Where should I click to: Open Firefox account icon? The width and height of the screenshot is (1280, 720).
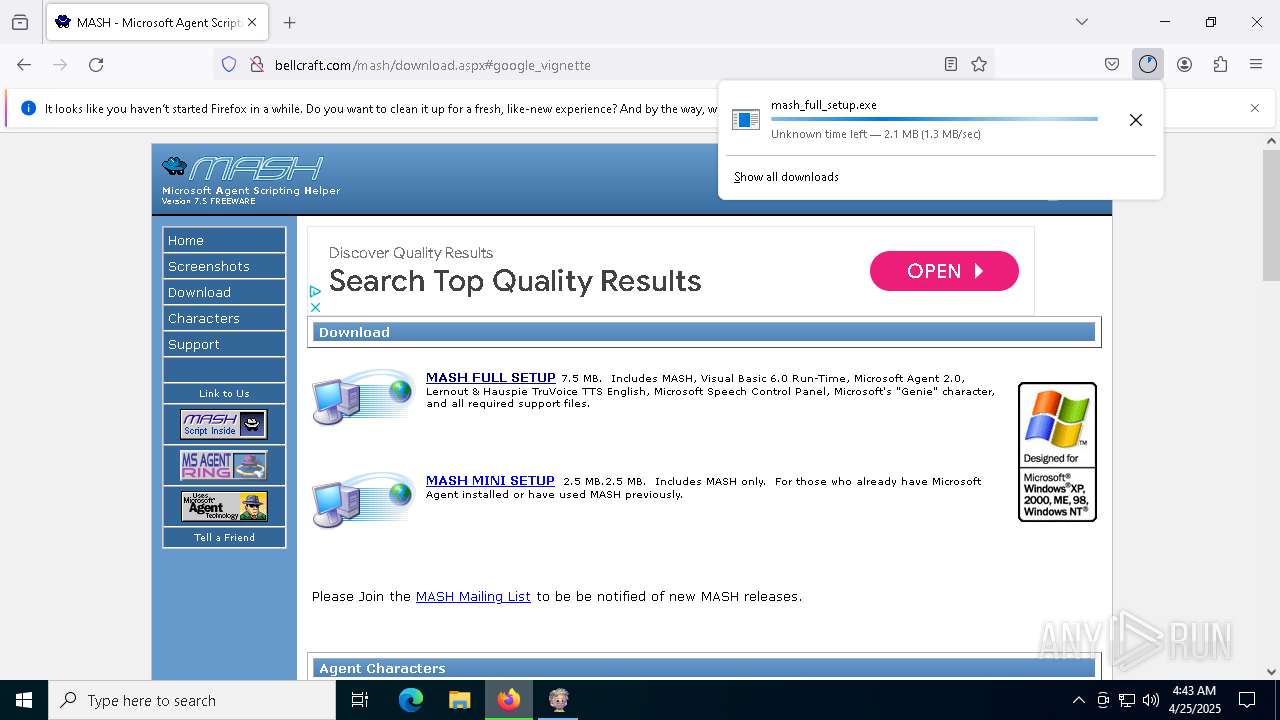pos(1184,64)
